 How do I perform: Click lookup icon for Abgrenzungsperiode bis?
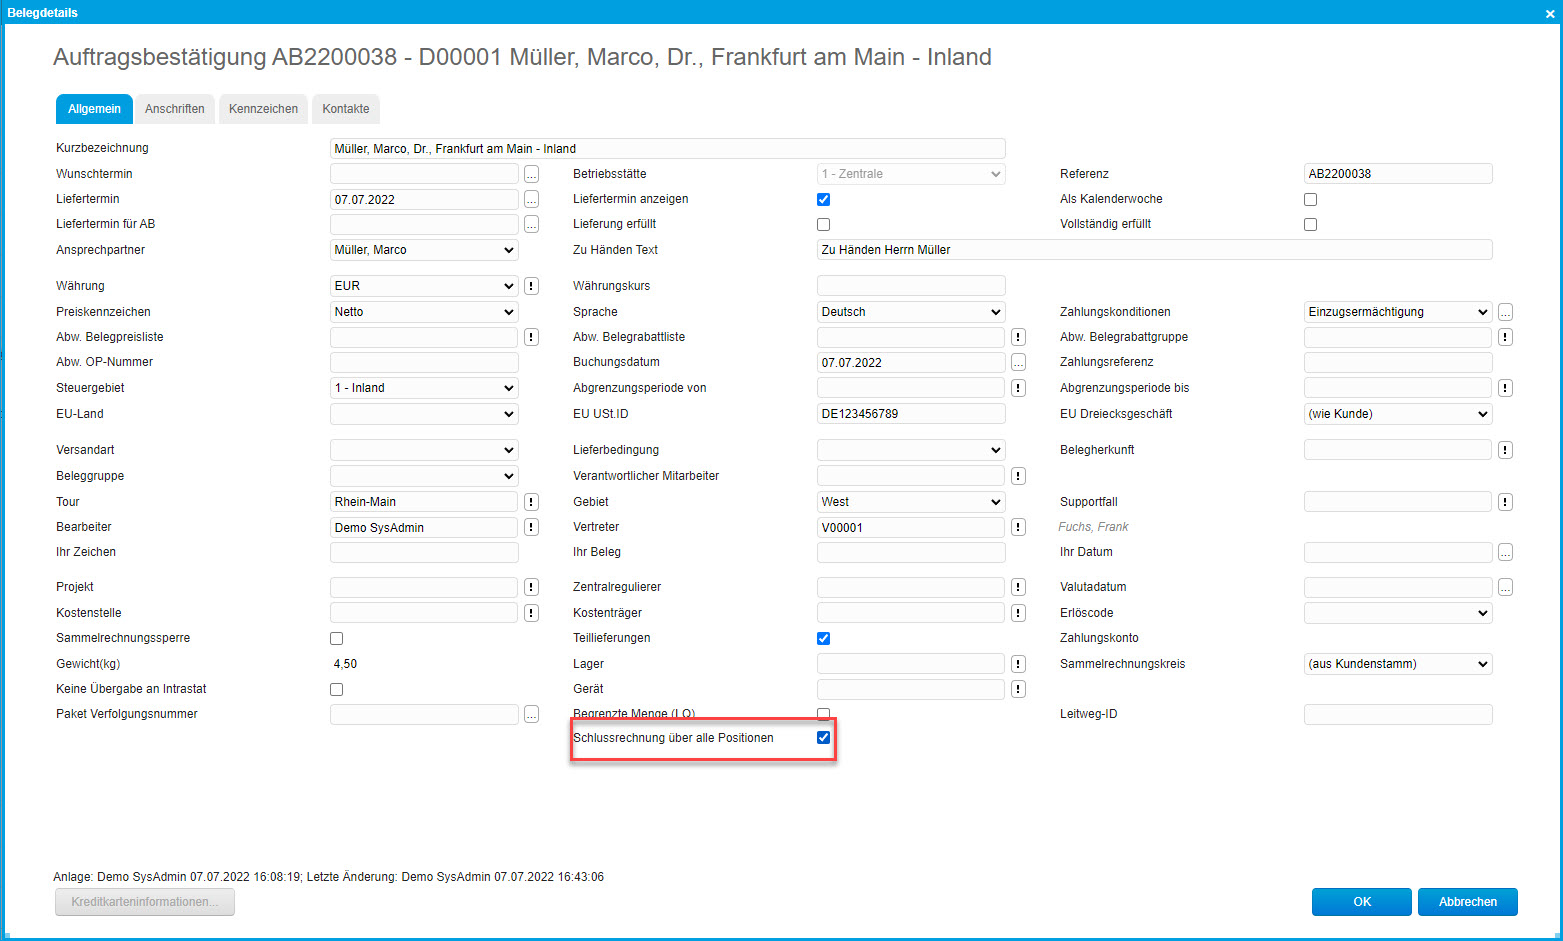pyautogui.click(x=1505, y=388)
